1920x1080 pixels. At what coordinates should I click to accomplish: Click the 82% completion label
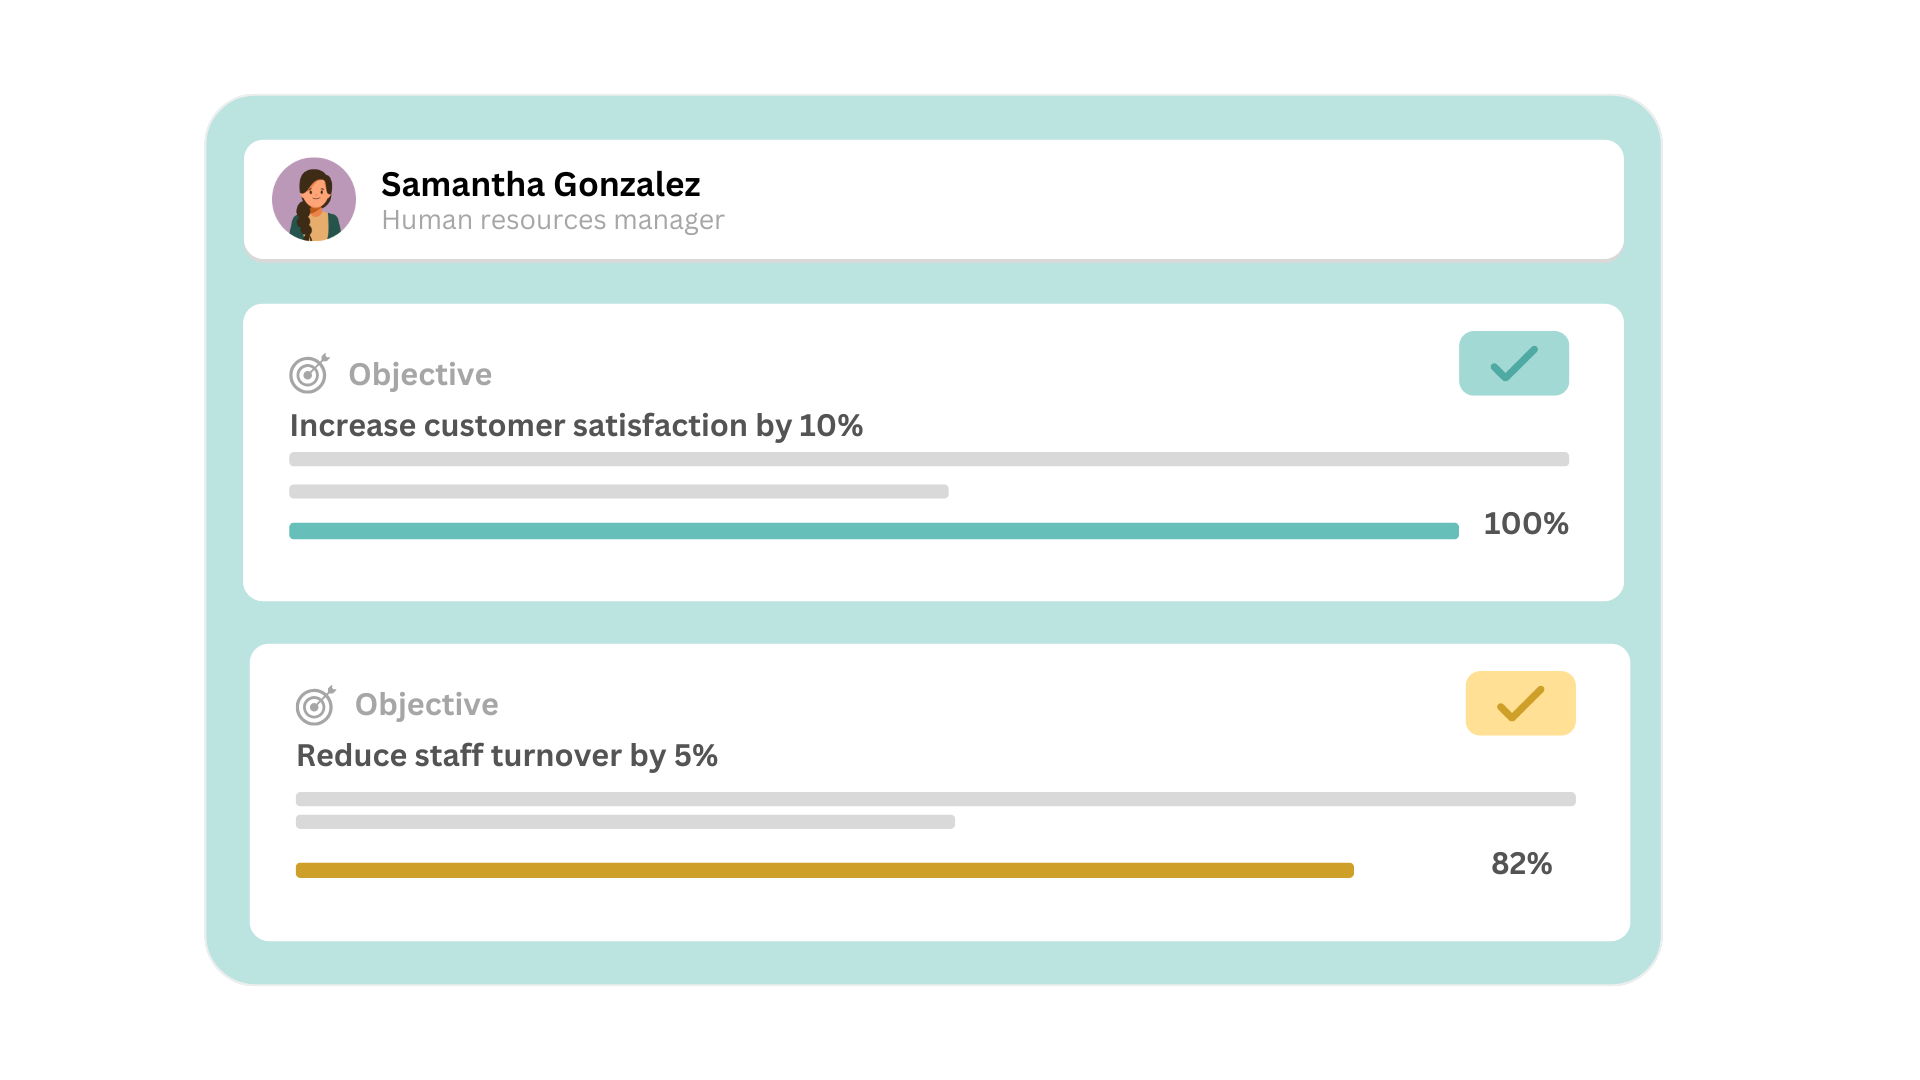coord(1521,864)
